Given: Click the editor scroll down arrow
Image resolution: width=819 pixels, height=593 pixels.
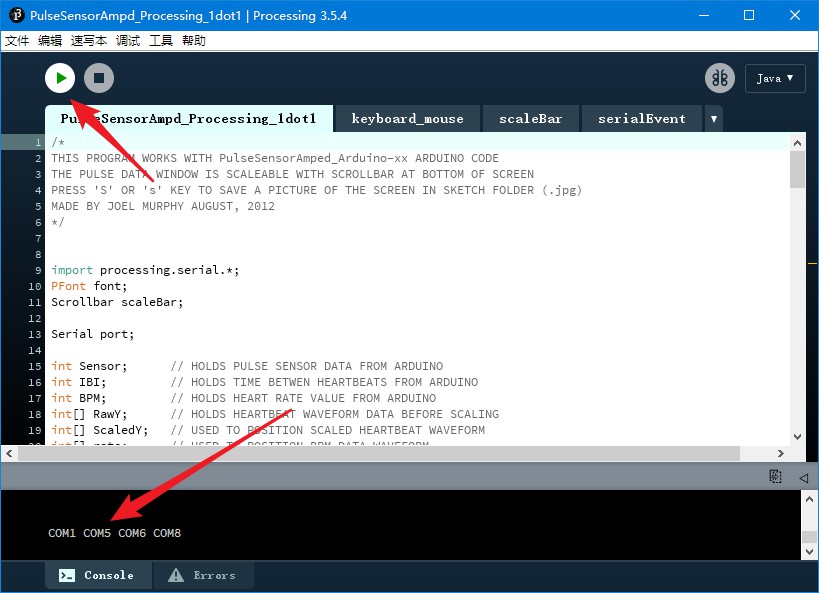Looking at the screenshot, I should (797, 437).
